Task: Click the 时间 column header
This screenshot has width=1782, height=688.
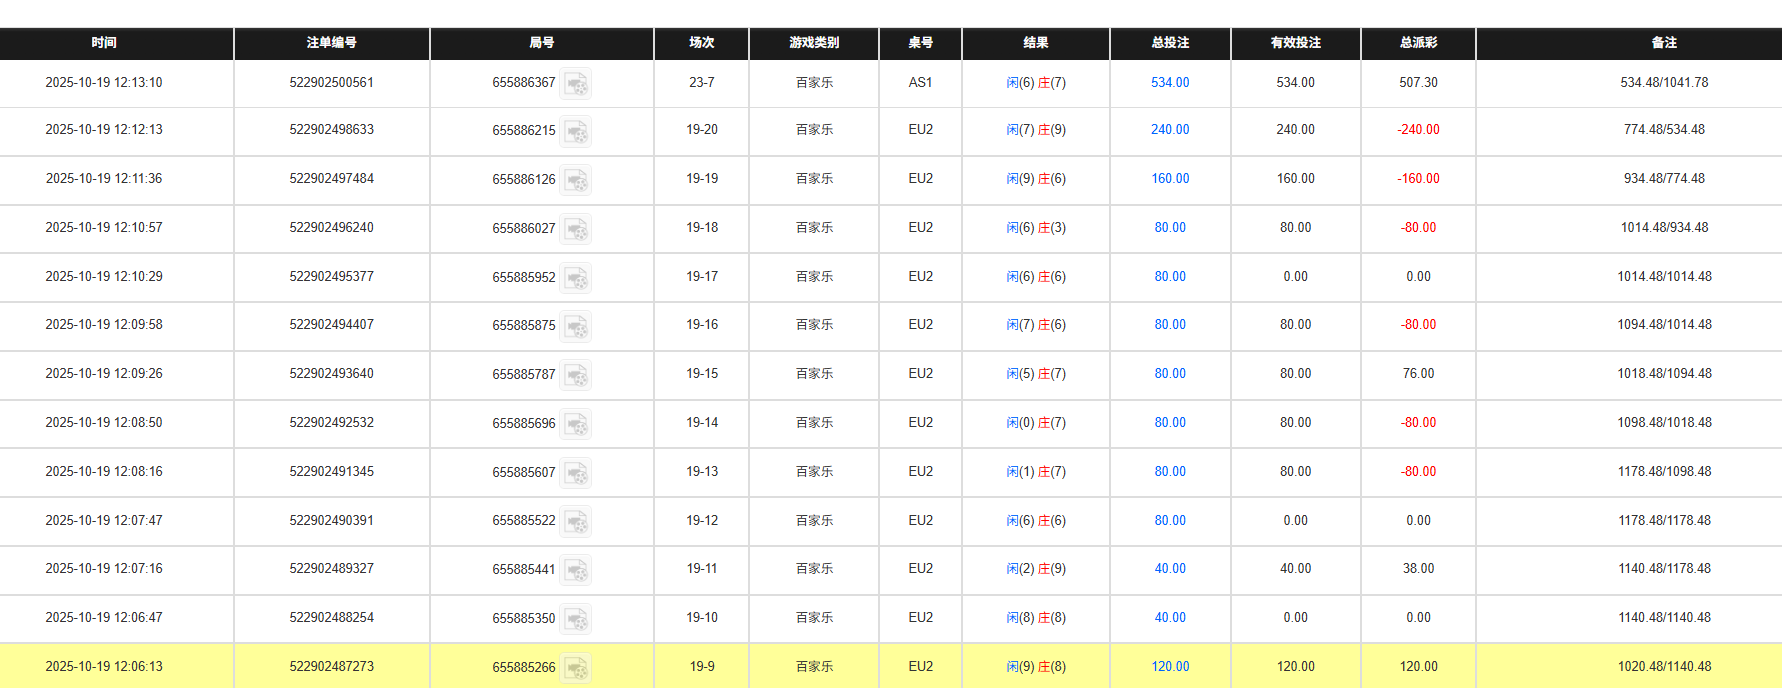Action: (104, 43)
